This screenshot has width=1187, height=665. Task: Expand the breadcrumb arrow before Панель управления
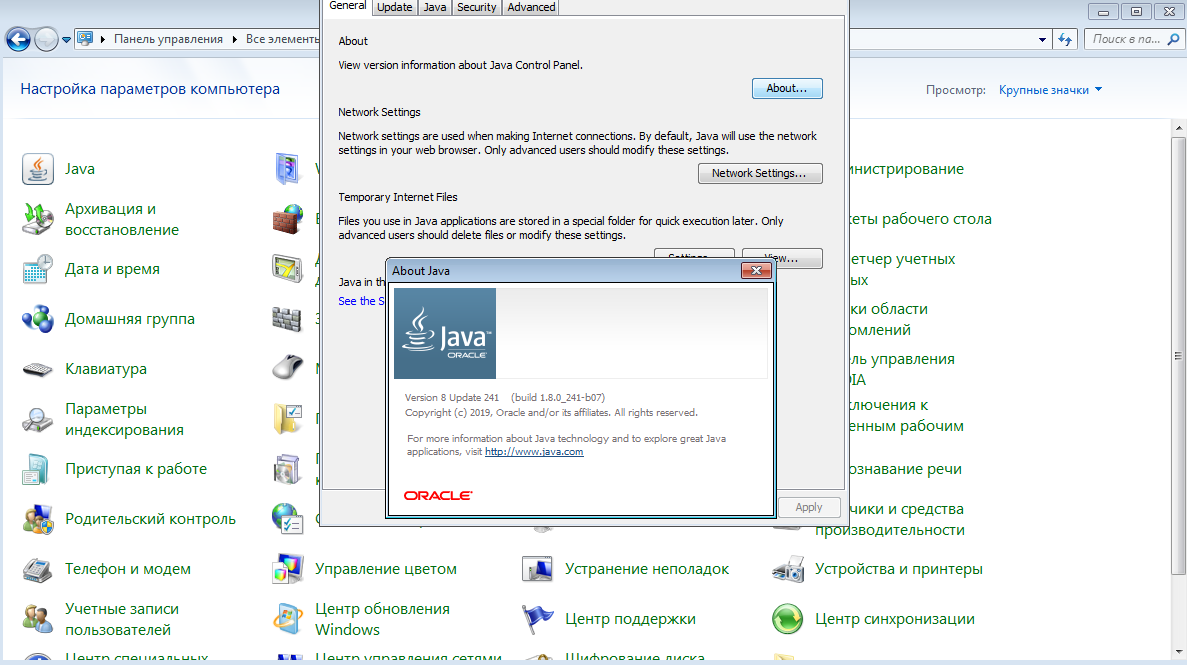[103, 39]
